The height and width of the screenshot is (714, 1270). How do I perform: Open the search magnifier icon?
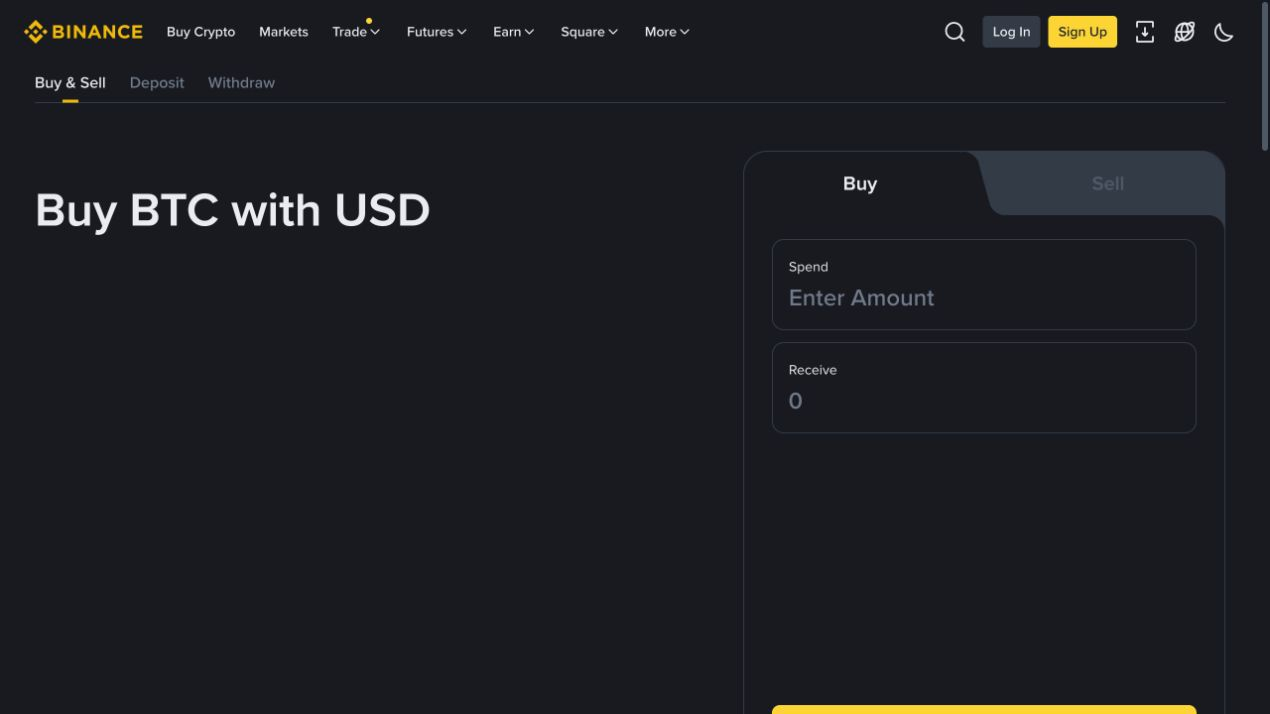955,32
